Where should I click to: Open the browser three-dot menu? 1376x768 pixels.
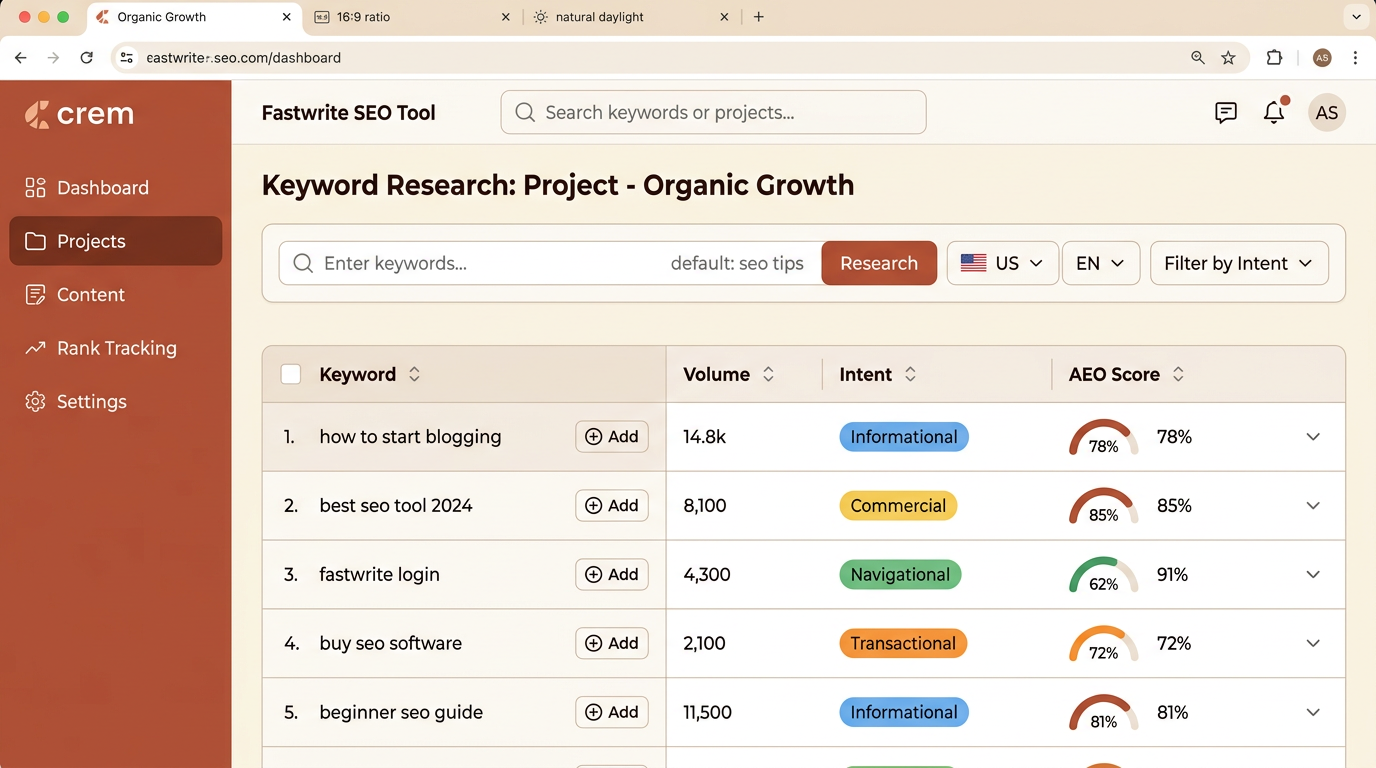pos(1355,58)
